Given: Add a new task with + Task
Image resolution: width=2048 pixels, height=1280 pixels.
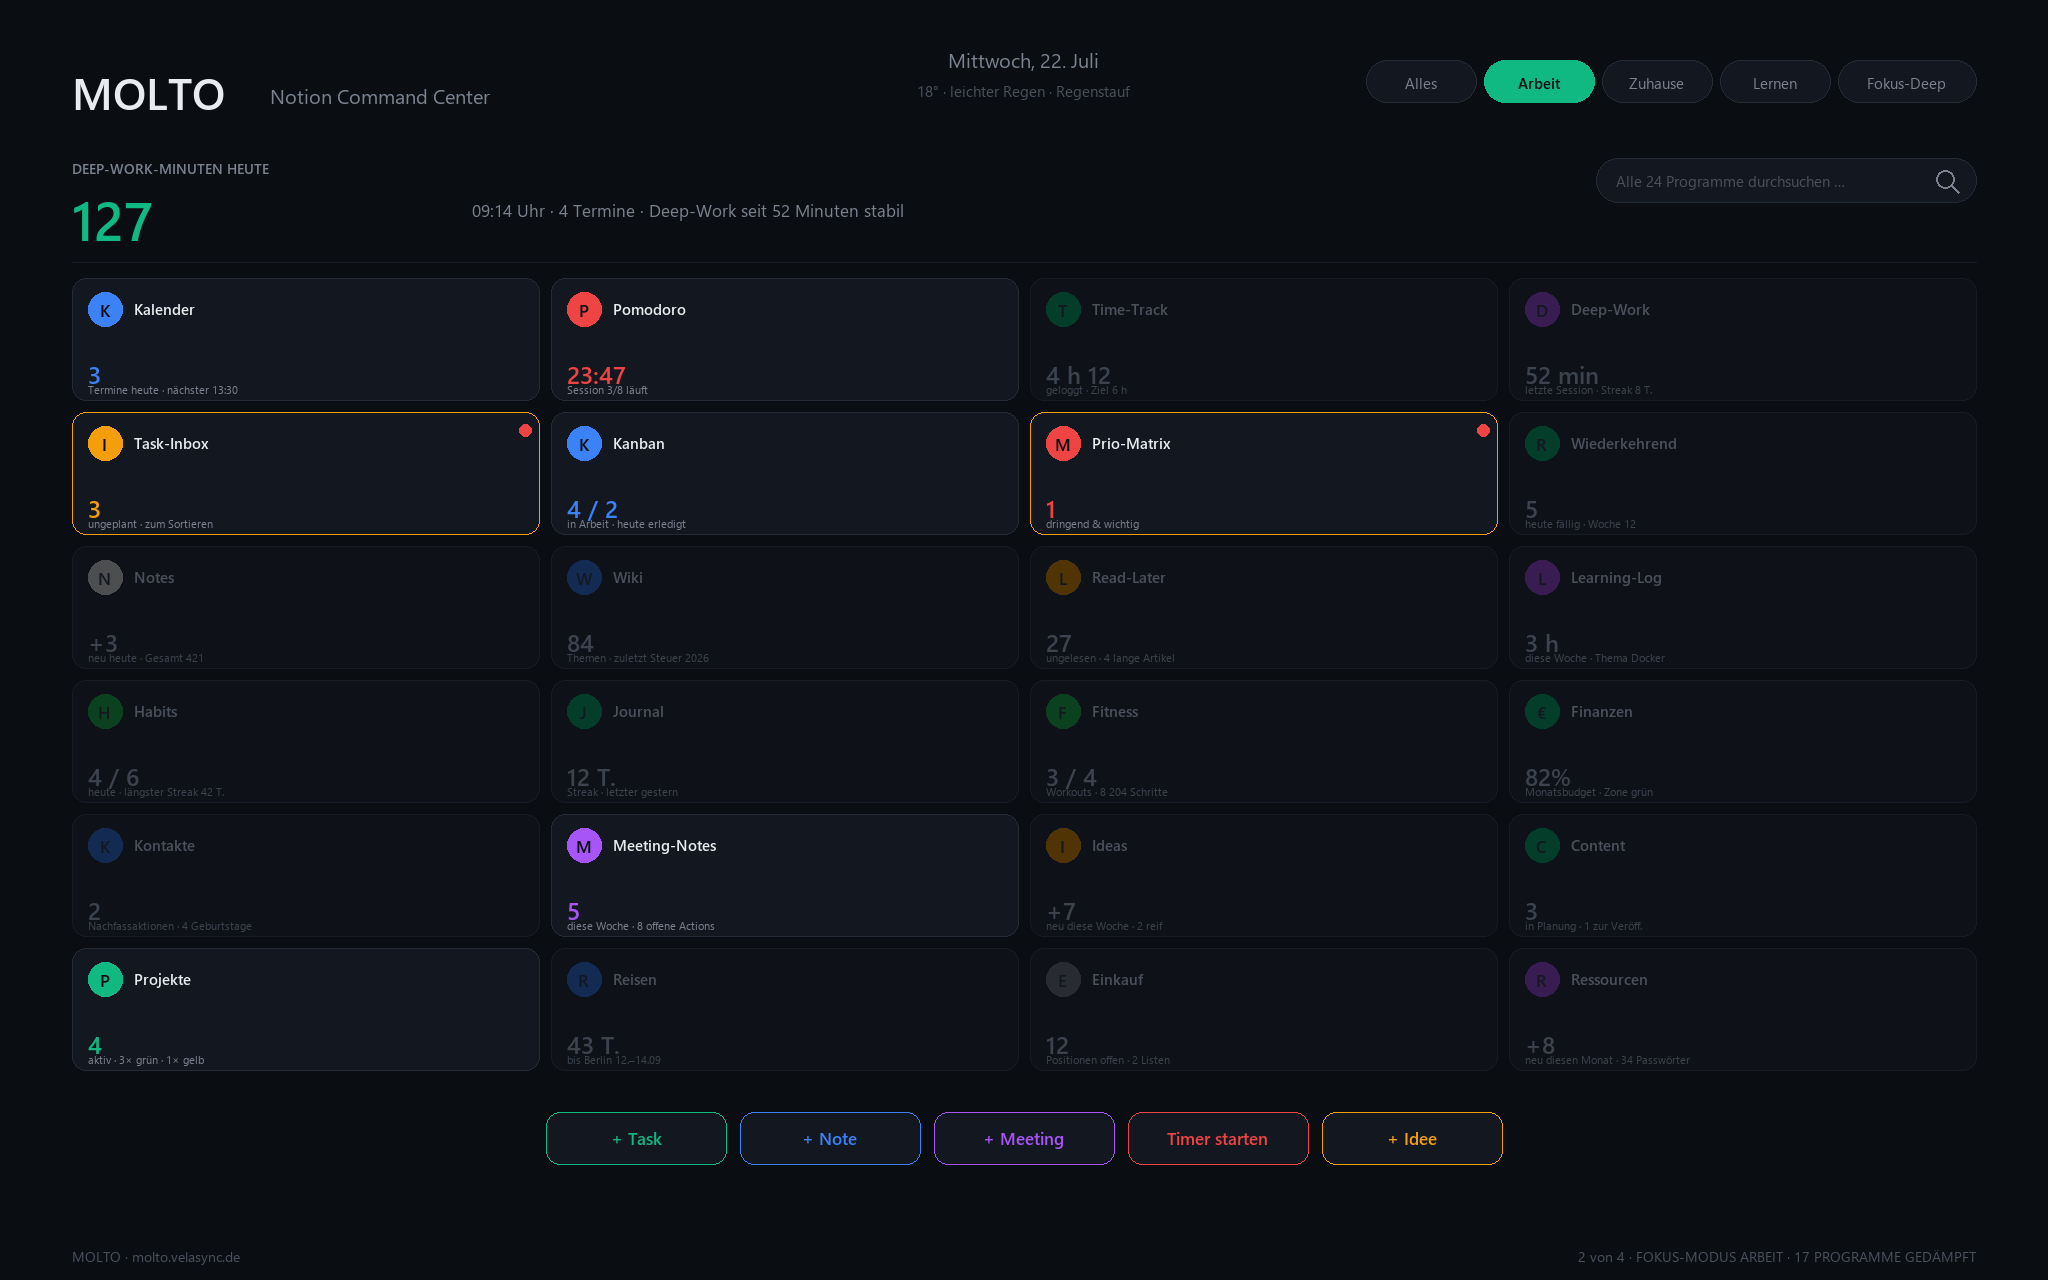Looking at the screenshot, I should pyautogui.click(x=636, y=1139).
